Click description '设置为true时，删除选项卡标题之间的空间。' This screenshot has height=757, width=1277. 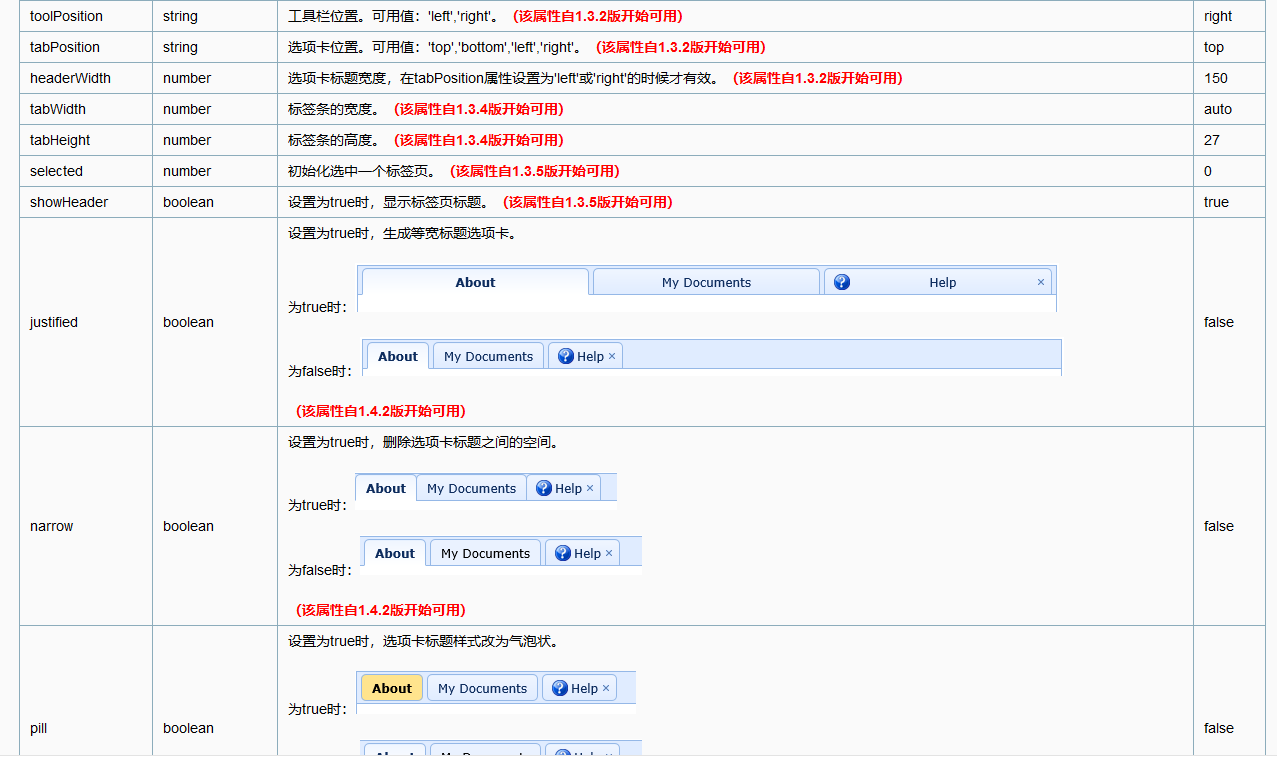(423, 442)
